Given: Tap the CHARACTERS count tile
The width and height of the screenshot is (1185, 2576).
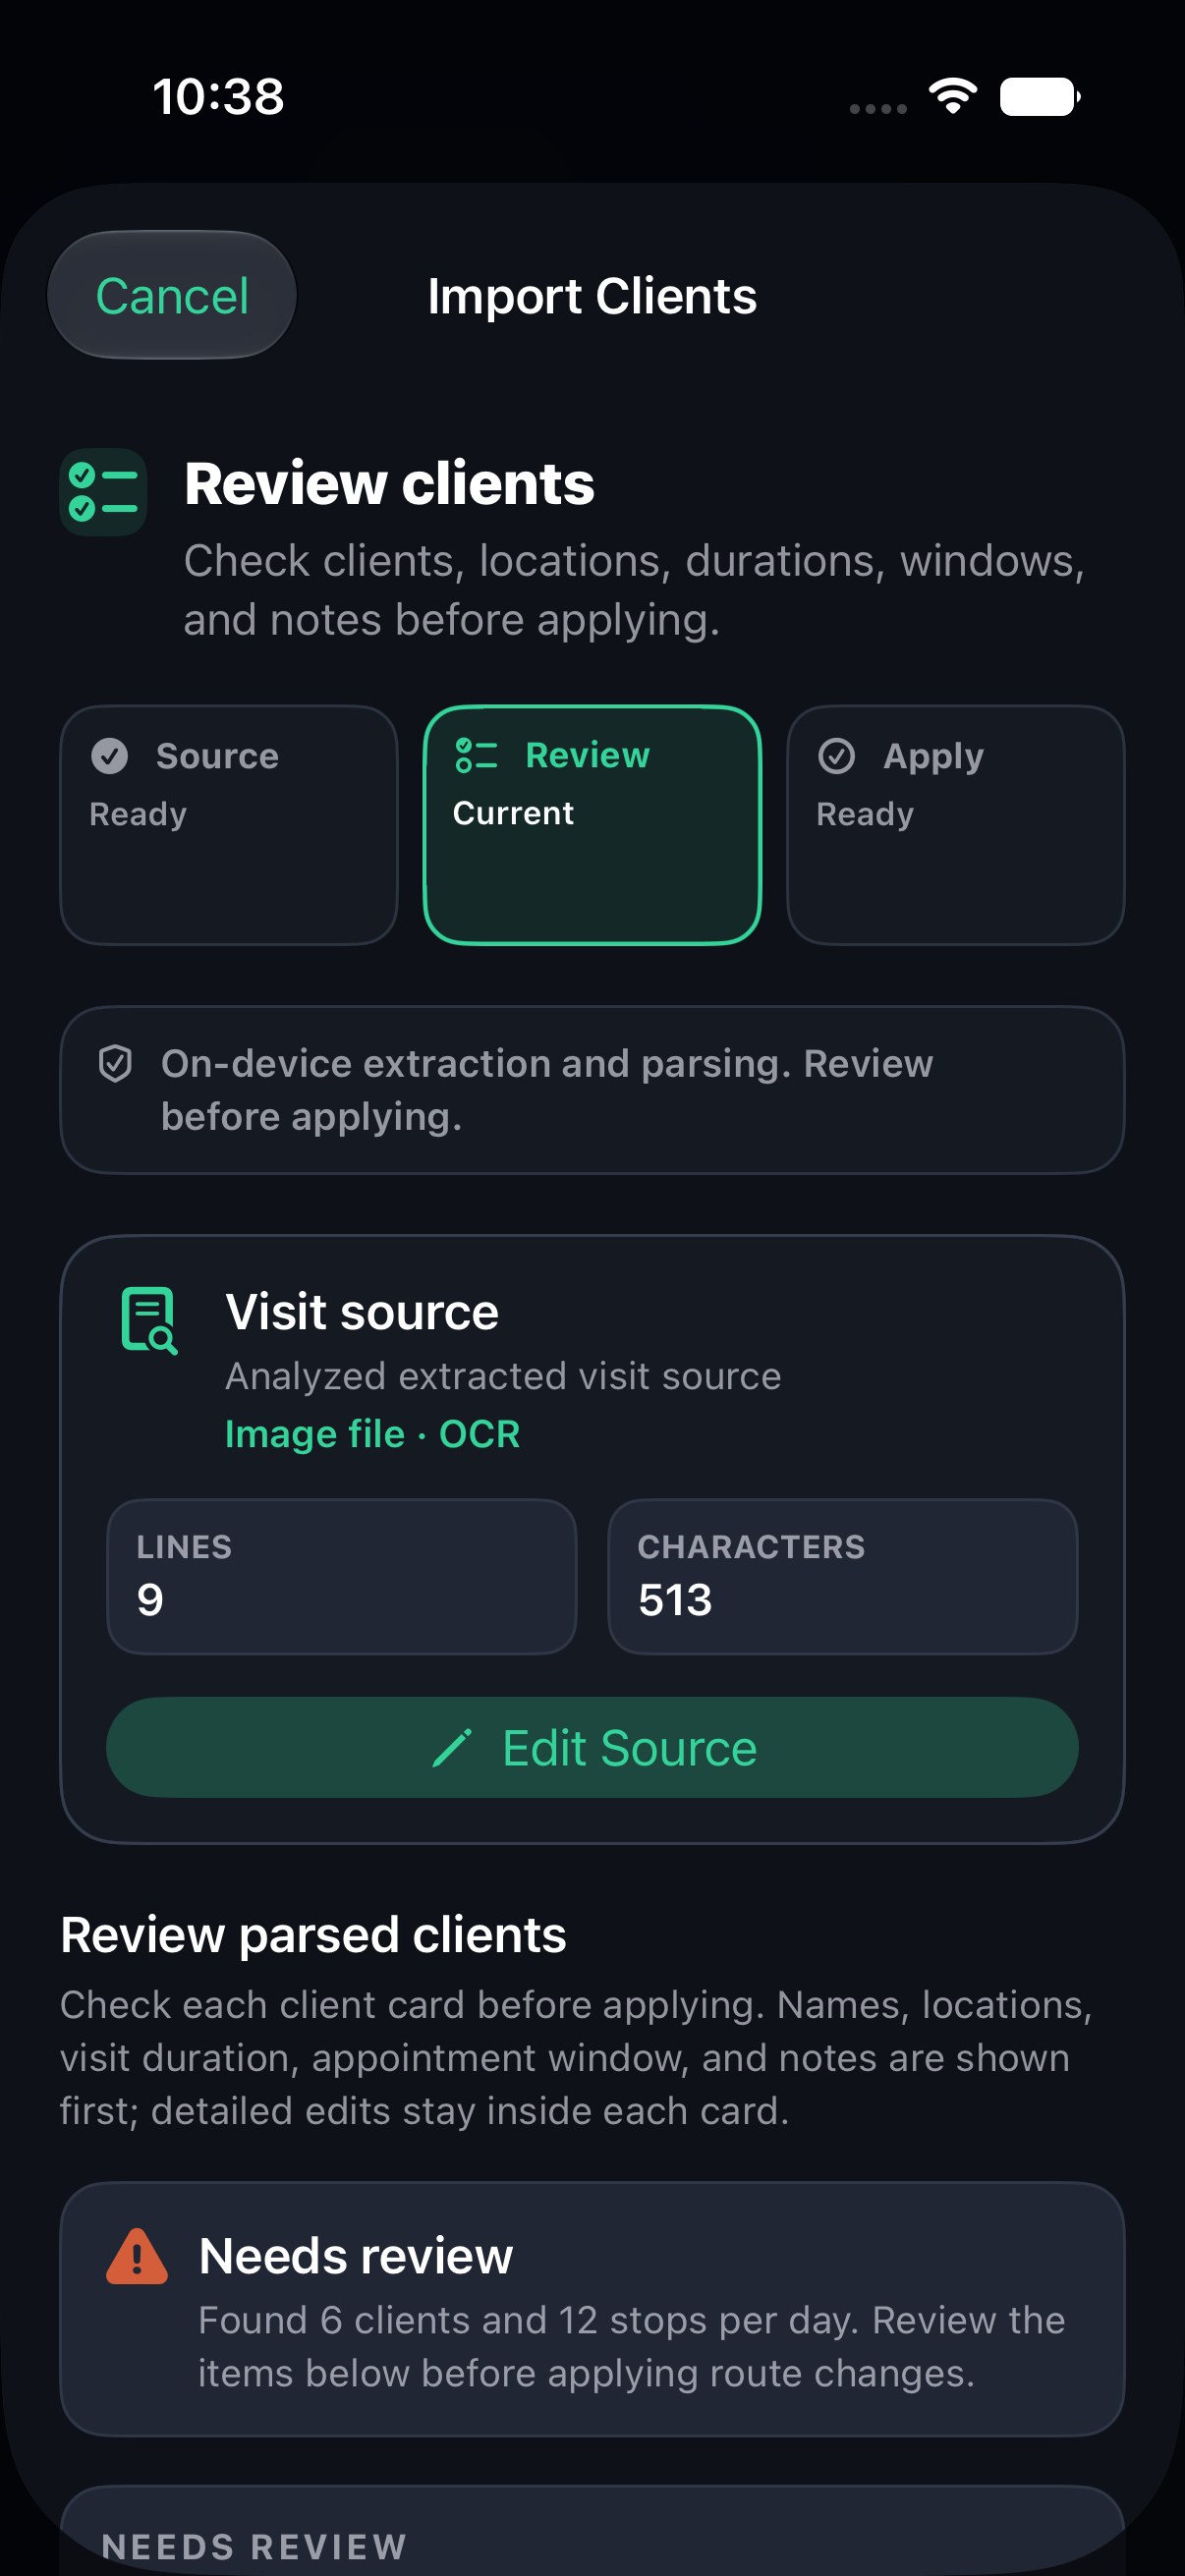Looking at the screenshot, I should (843, 1576).
